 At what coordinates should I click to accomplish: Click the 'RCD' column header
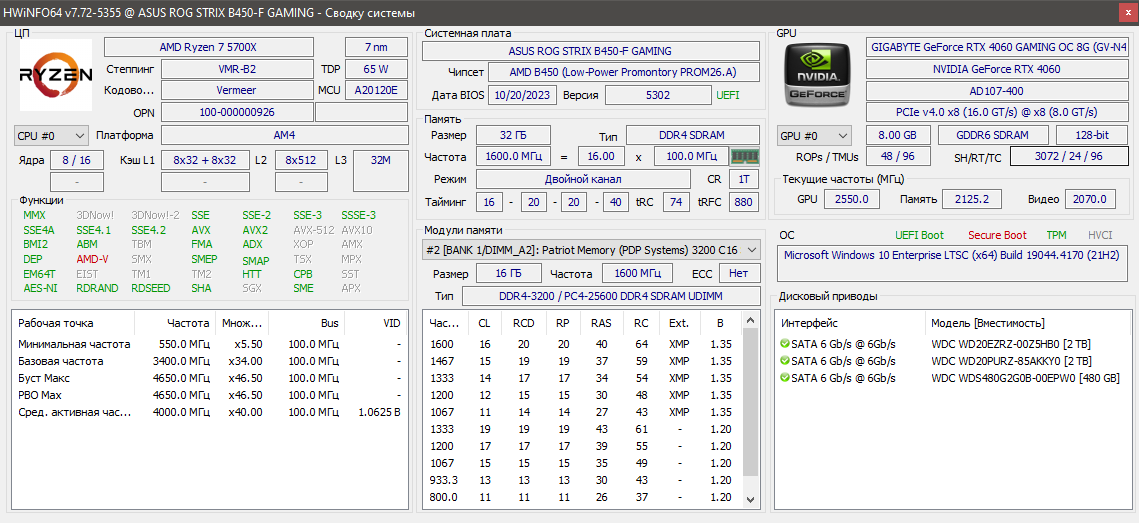[x=523, y=323]
